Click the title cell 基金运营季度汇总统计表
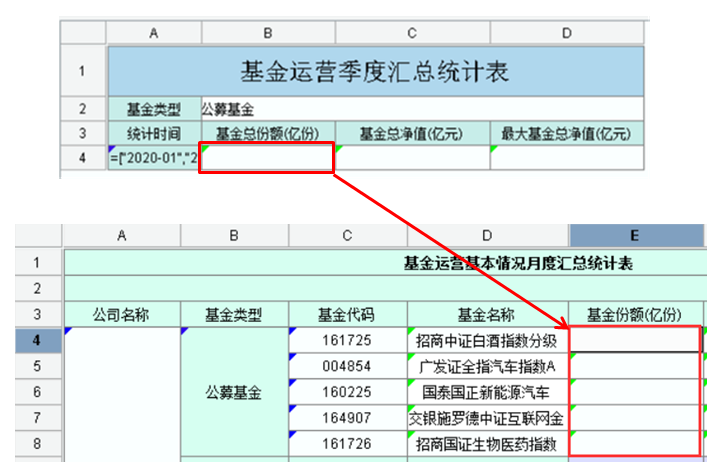Image resolution: width=713 pixels, height=472 pixels. point(374,72)
